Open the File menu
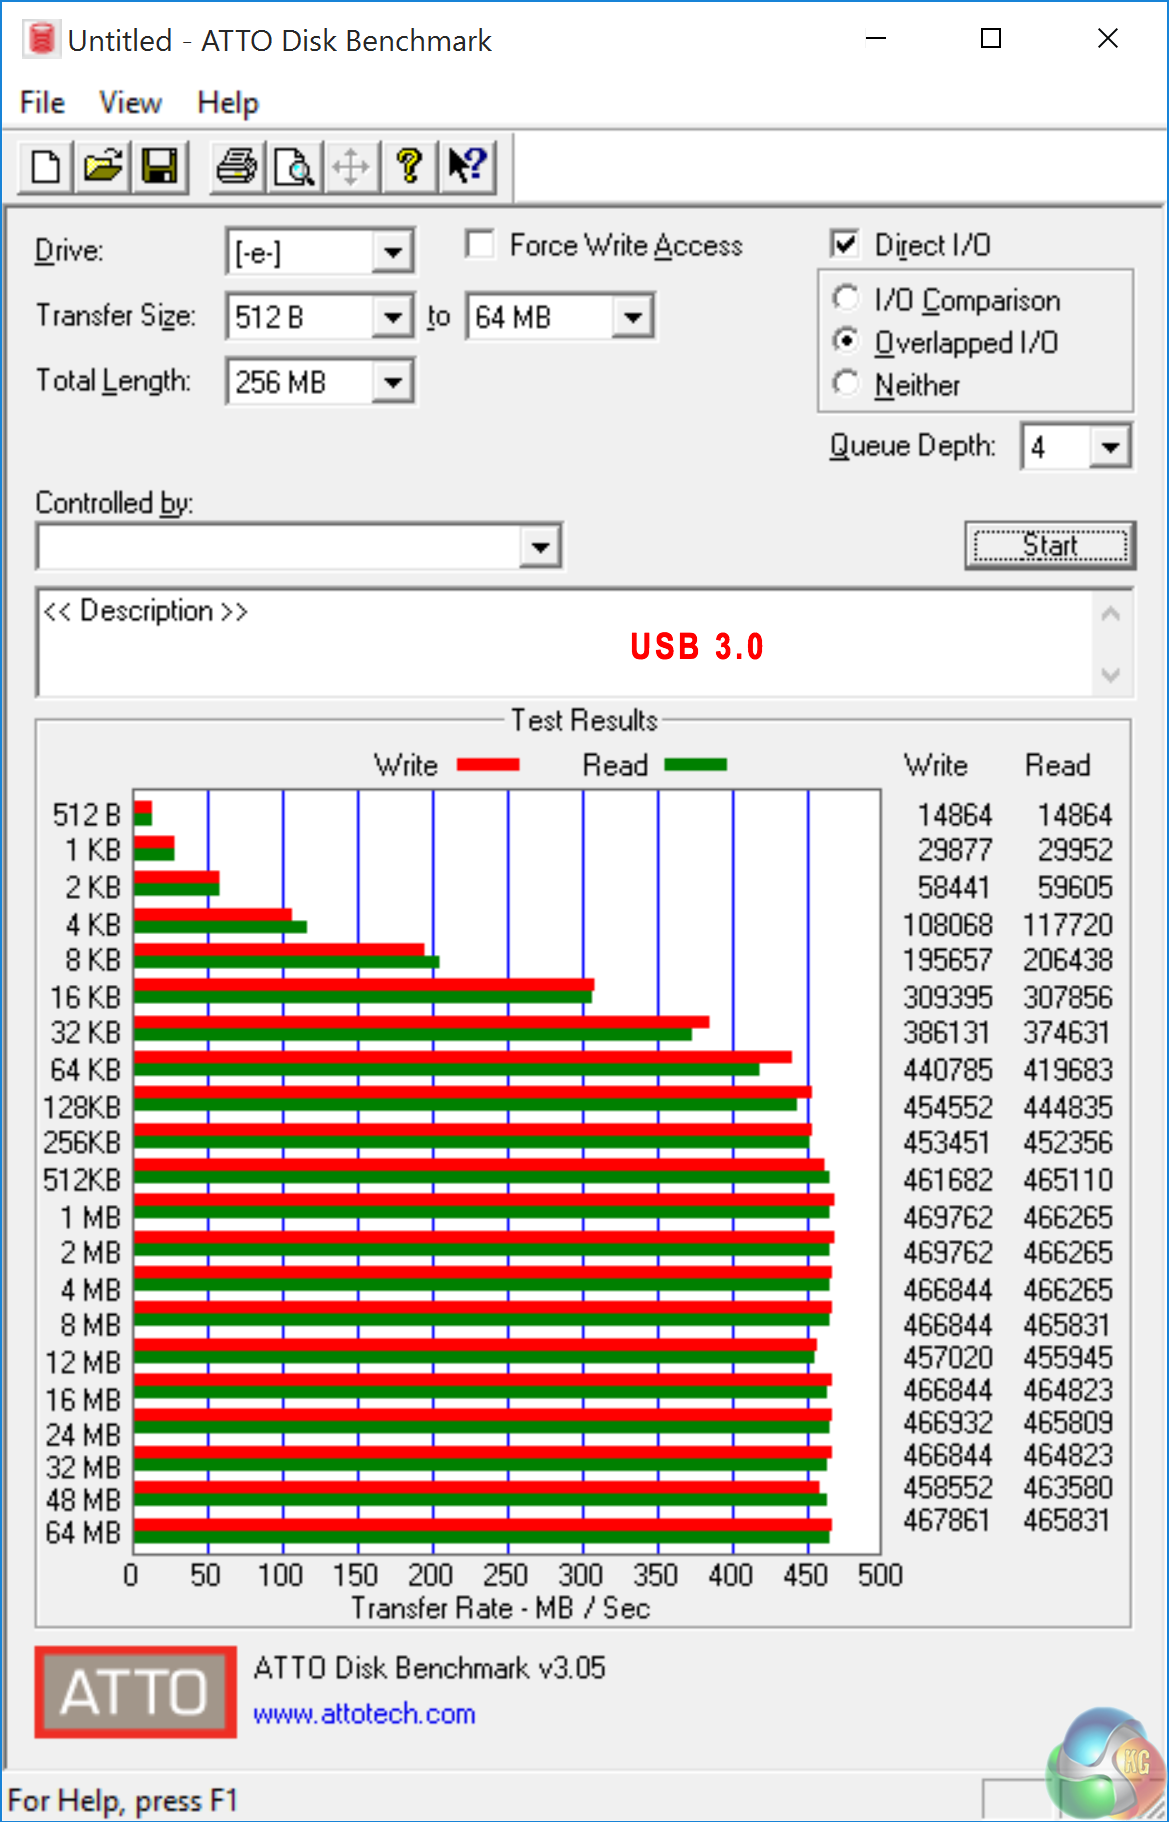The height and width of the screenshot is (1822, 1169). (x=42, y=102)
